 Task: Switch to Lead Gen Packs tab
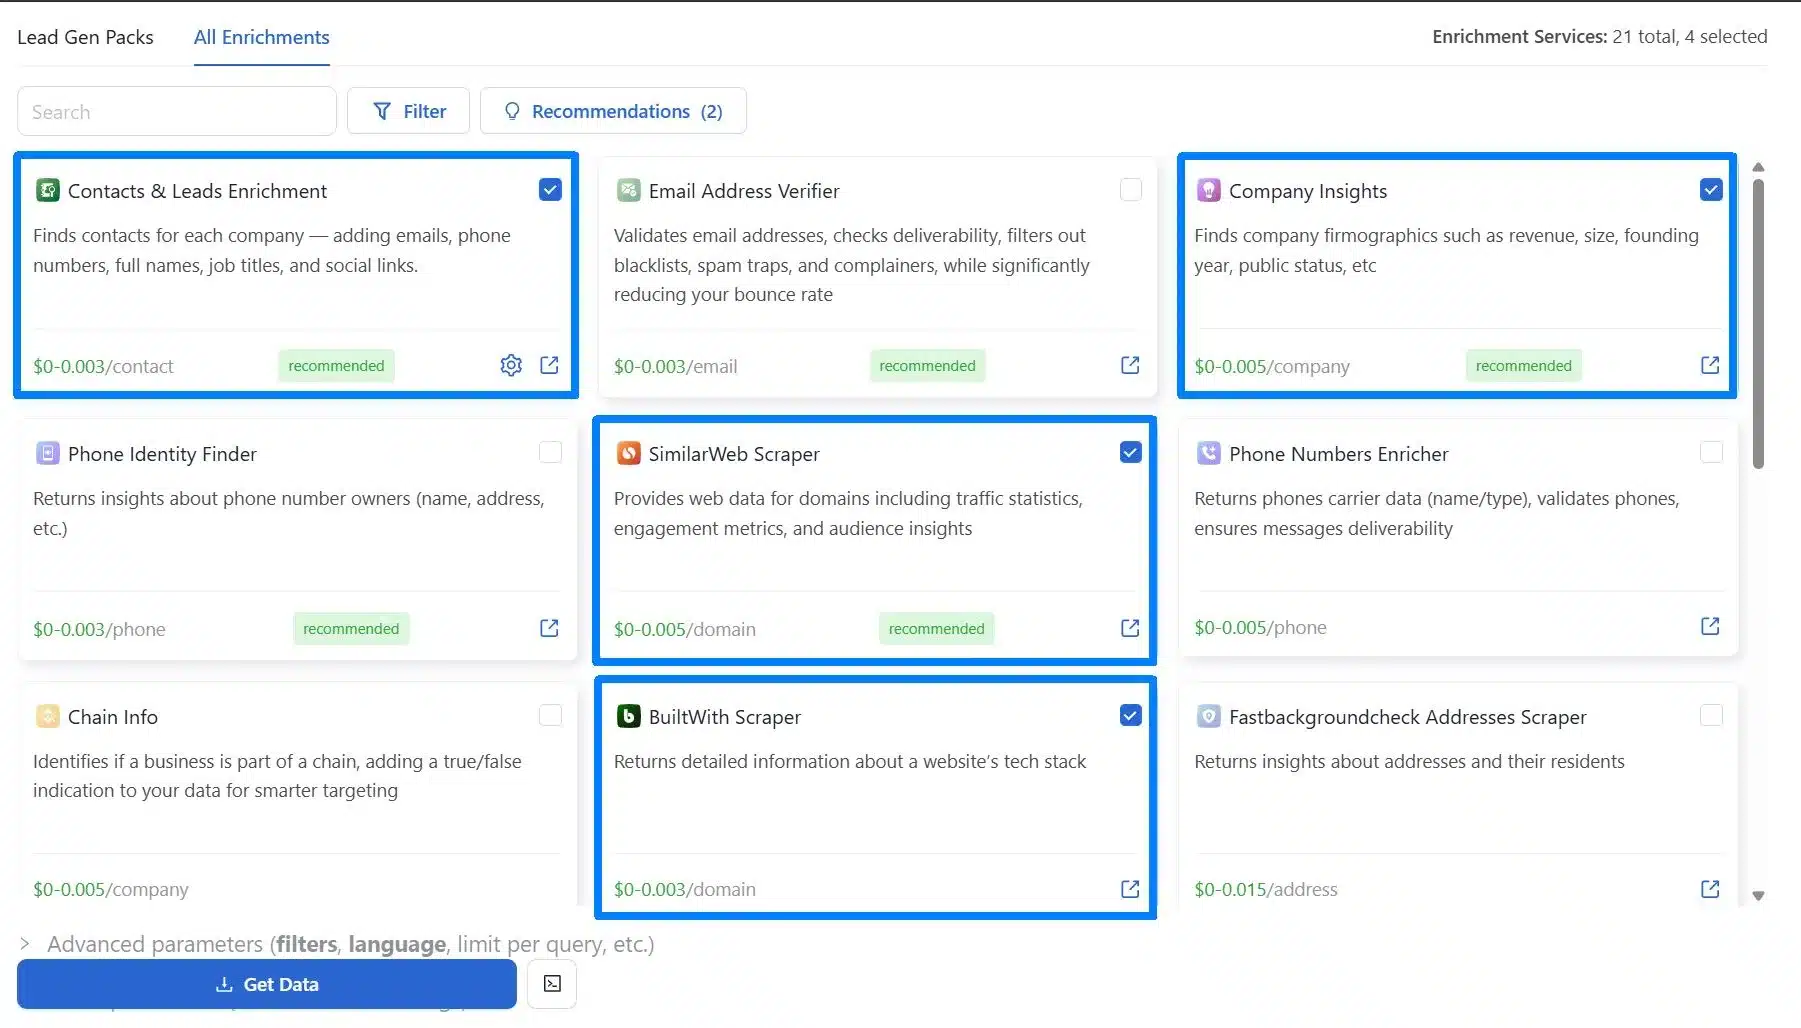point(85,37)
